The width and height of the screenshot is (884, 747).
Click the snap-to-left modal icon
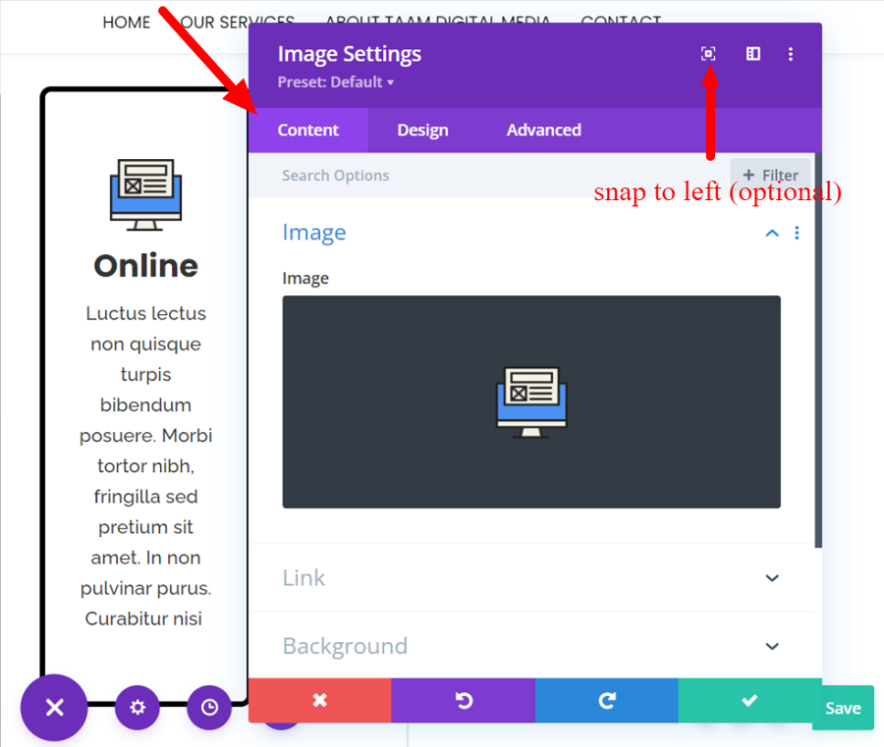708,54
